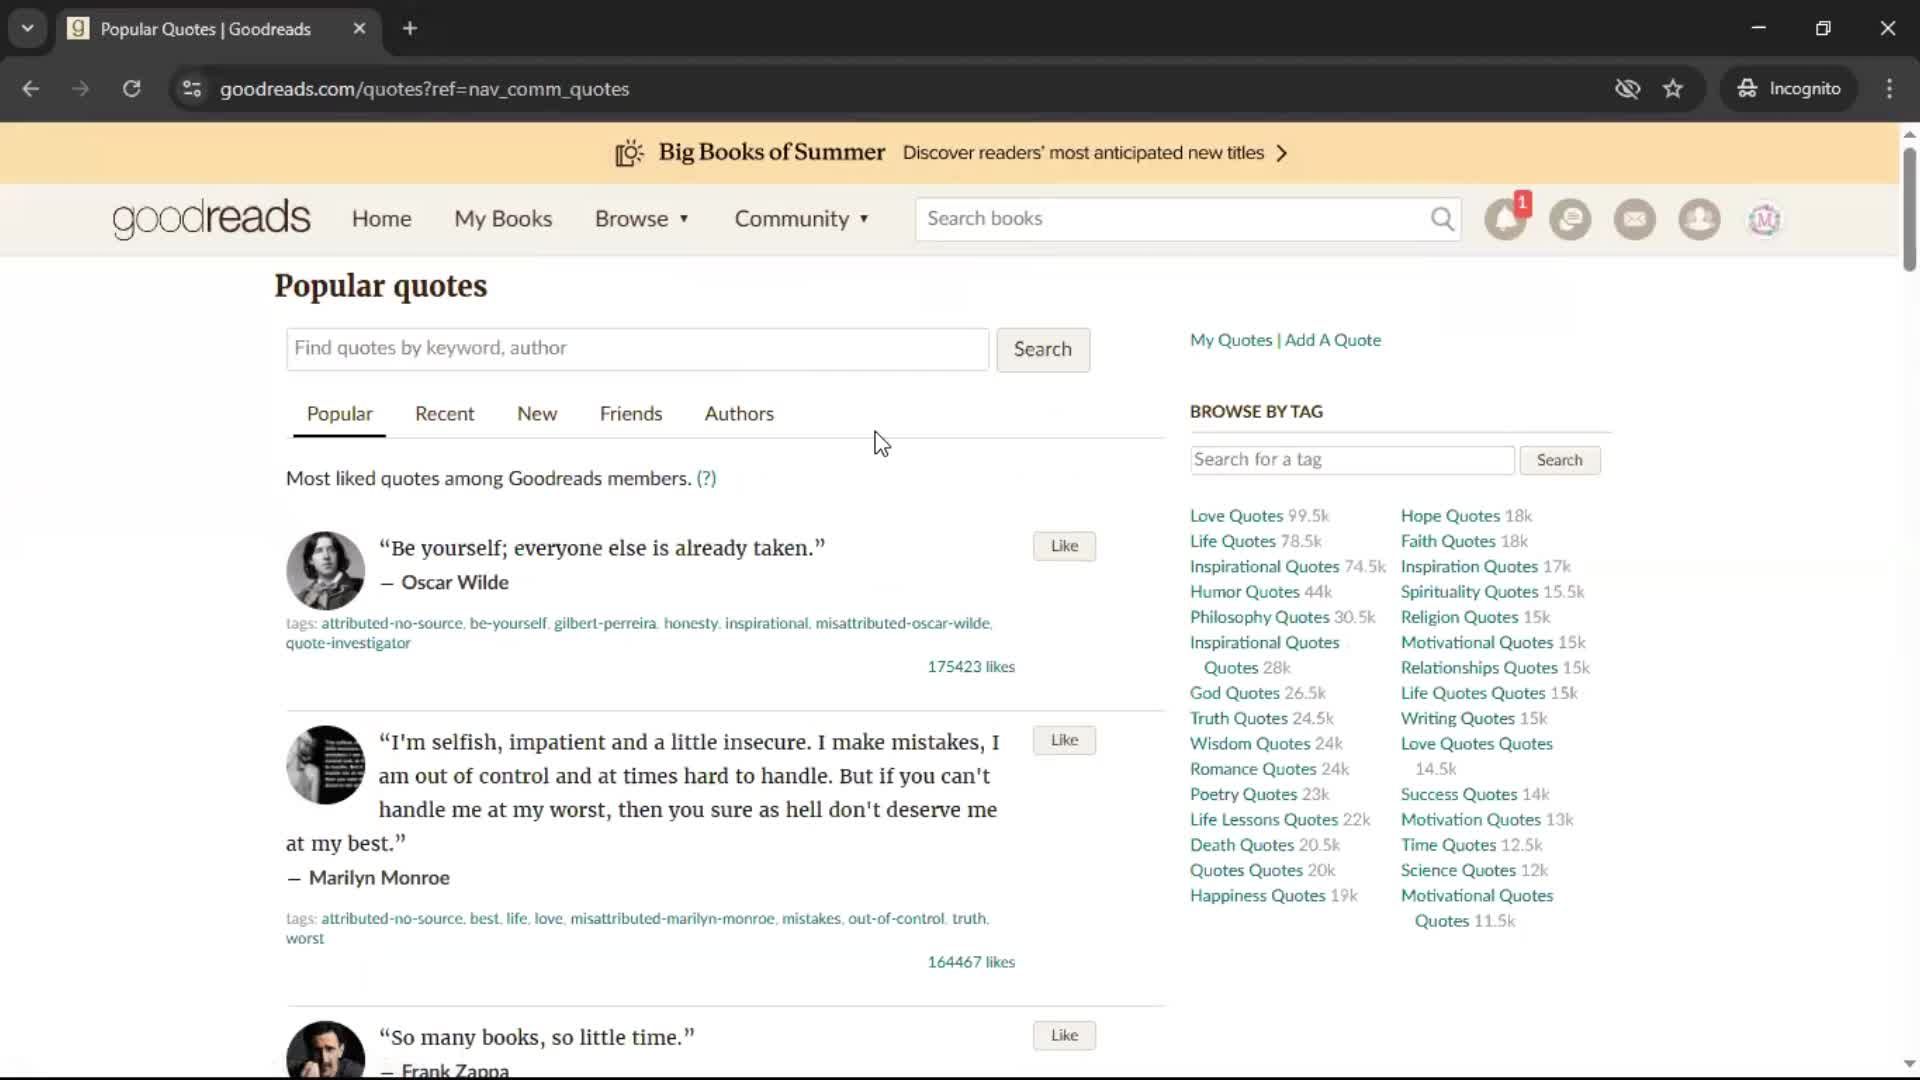This screenshot has height=1080, width=1920.
Task: Click the Incognito indicator
Action: point(1788,89)
